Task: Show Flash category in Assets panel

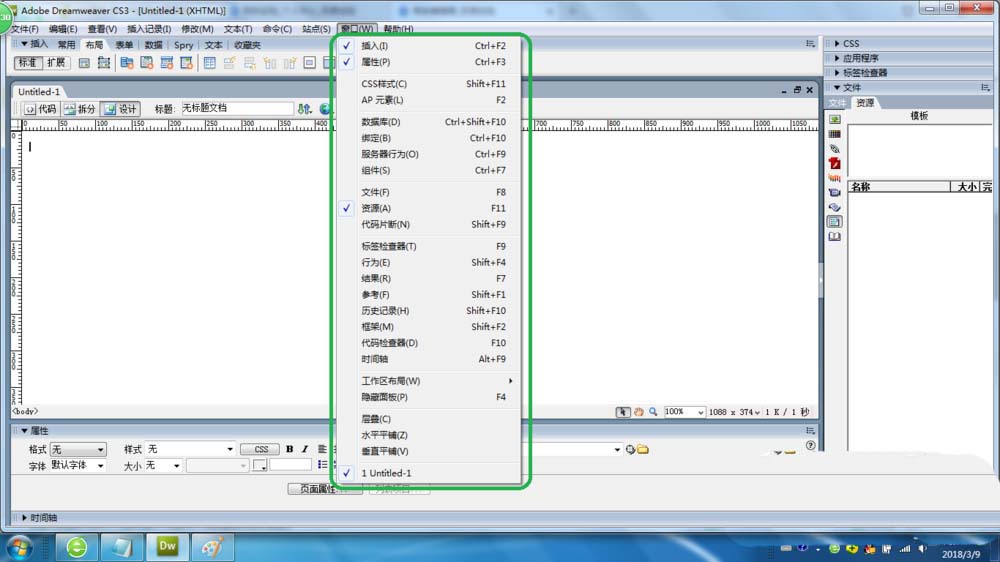Action: (x=834, y=163)
